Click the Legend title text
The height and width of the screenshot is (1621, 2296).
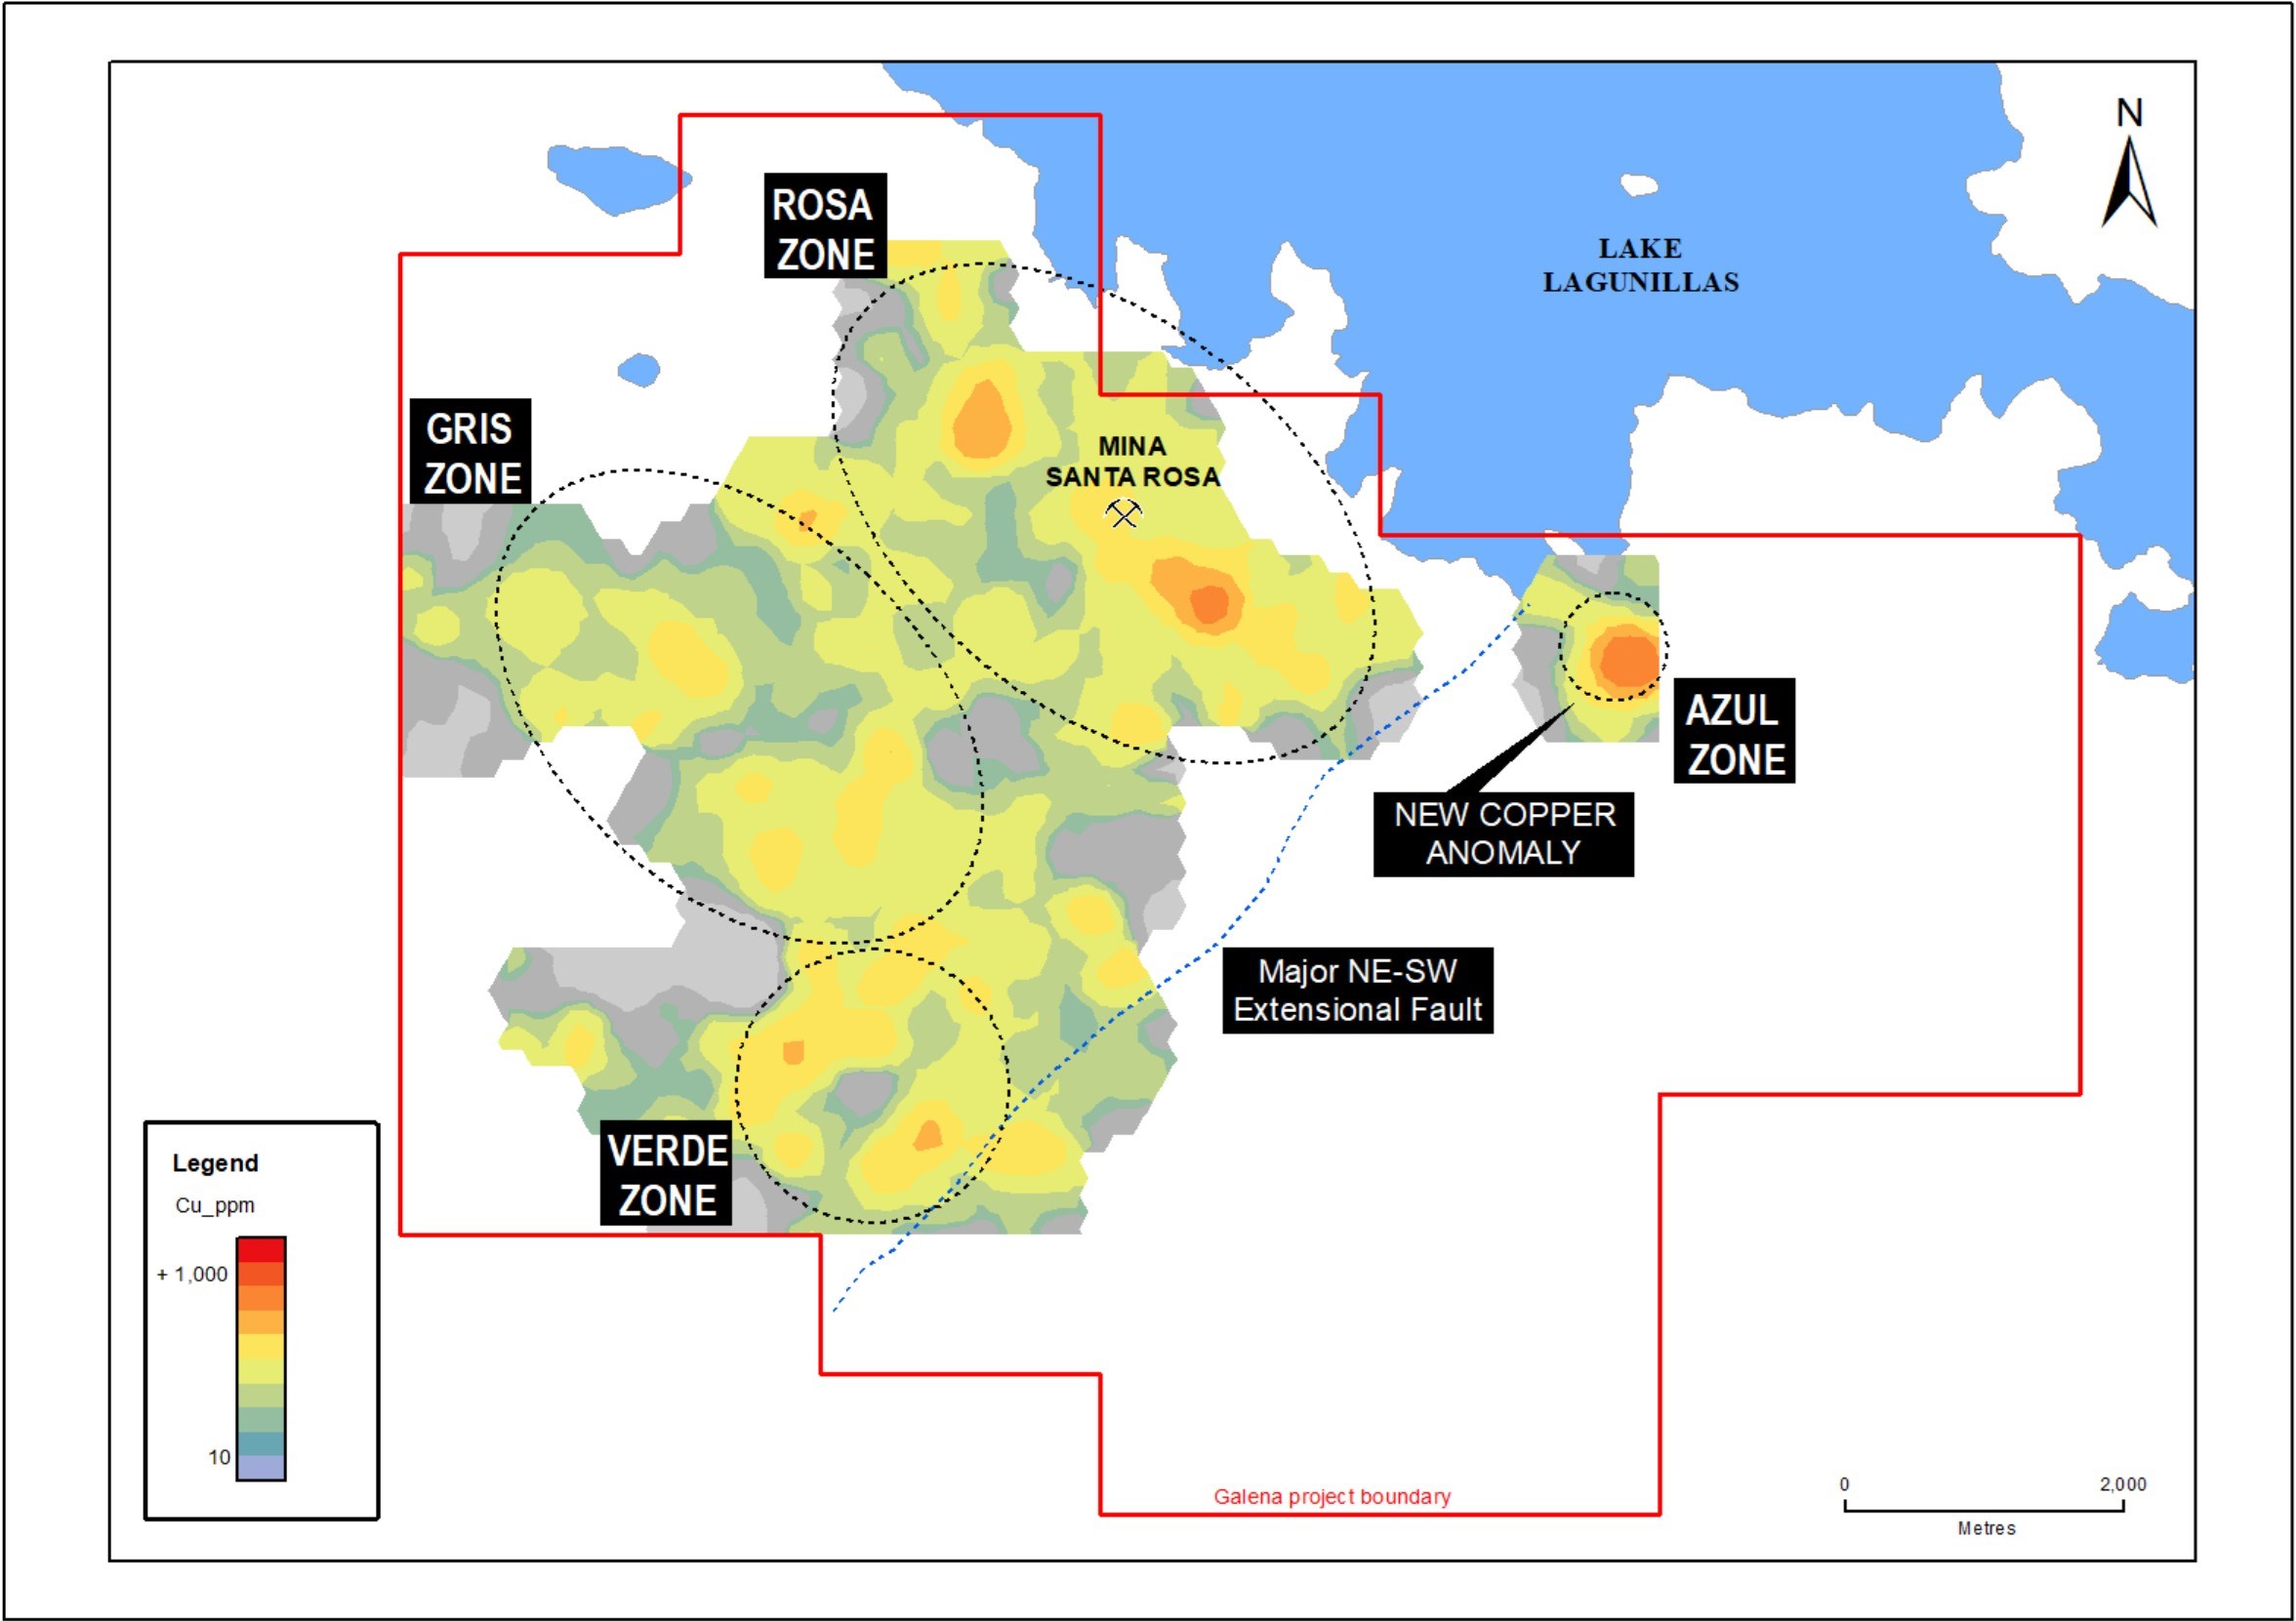coord(215,1163)
